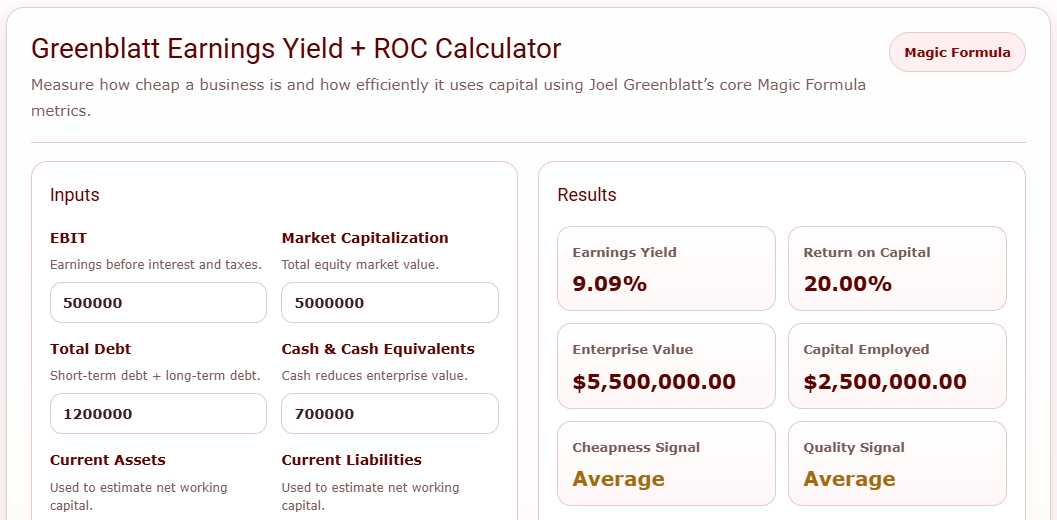Select the Total Debt input box
This screenshot has height=520, width=1057.
pos(158,414)
